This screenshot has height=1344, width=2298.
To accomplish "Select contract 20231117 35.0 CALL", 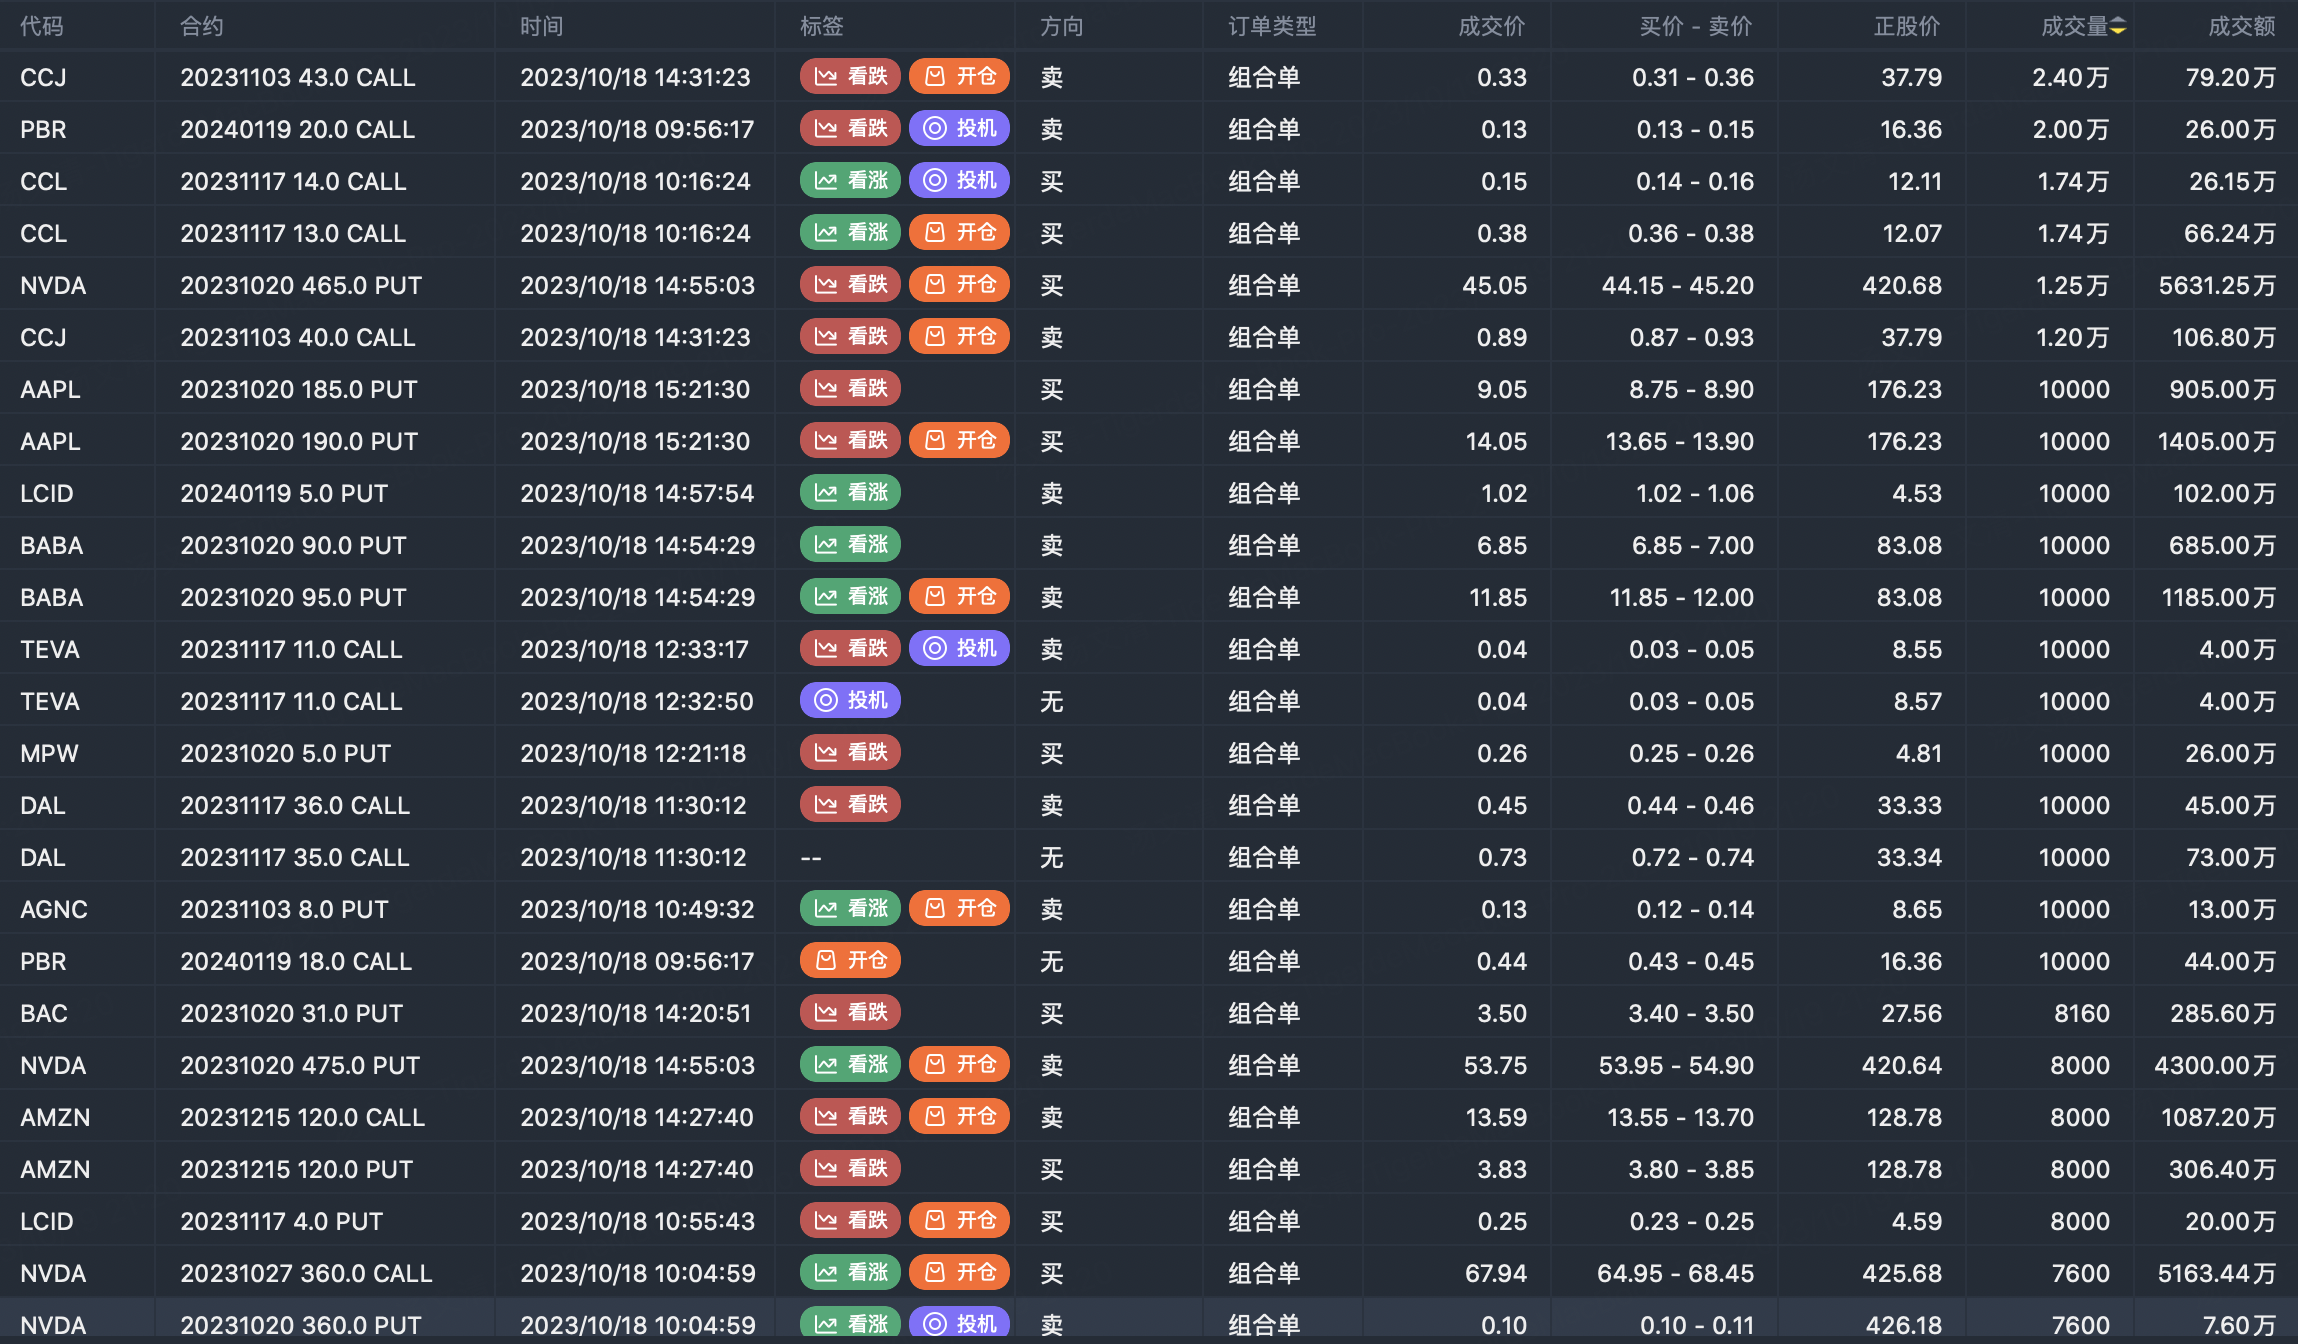I will tap(295, 857).
